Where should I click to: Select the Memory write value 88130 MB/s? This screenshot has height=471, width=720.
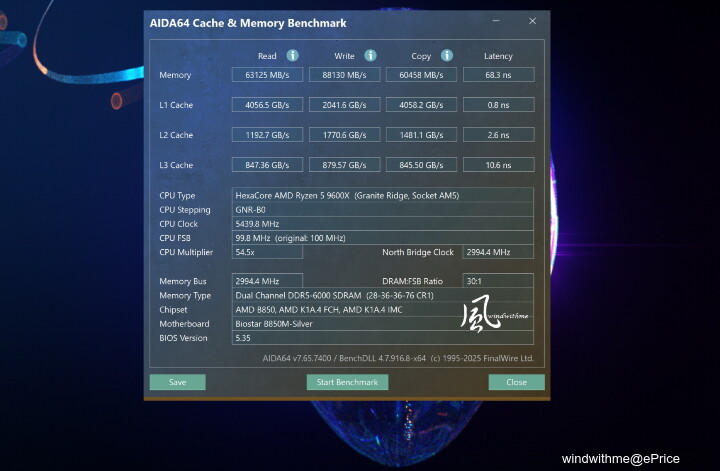pyautogui.click(x=344, y=75)
